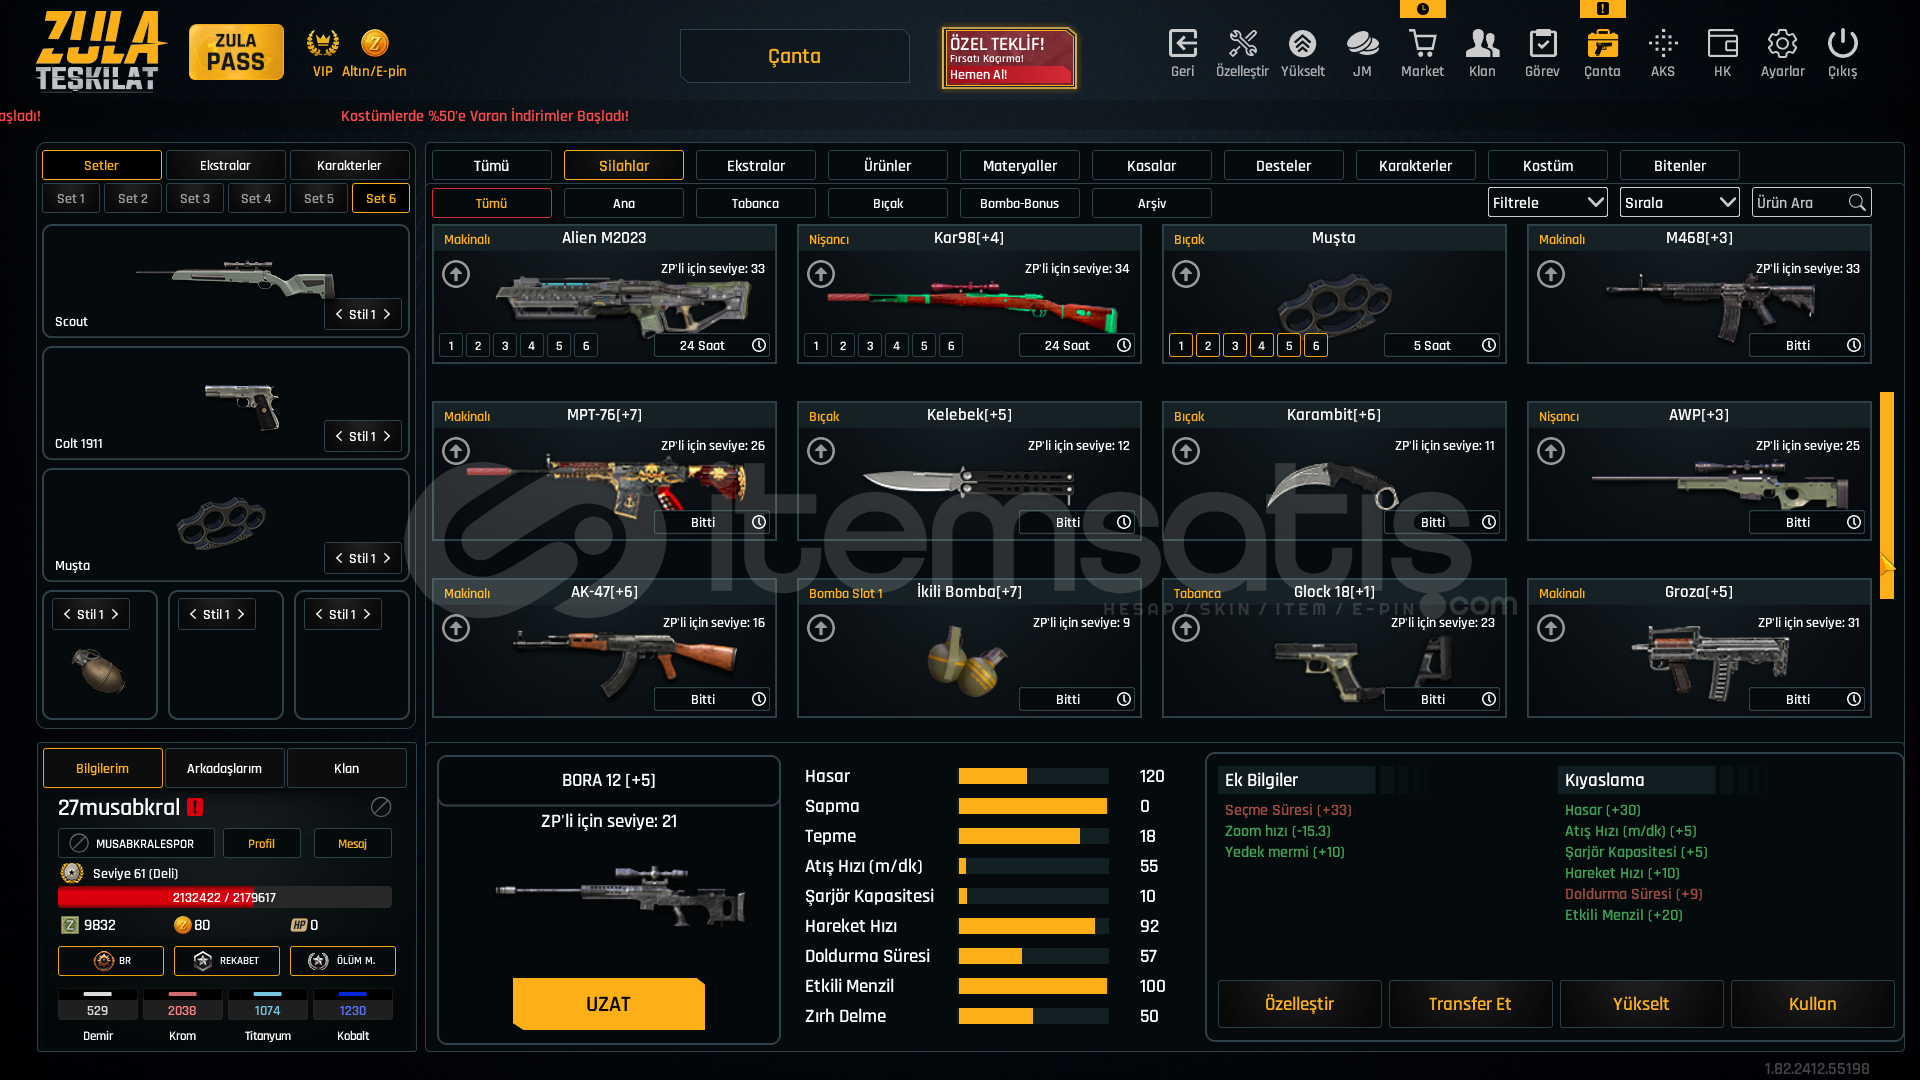The height and width of the screenshot is (1080, 1920).
Task: Toggle set slot 6 on Alien M2023
Action: [586, 346]
